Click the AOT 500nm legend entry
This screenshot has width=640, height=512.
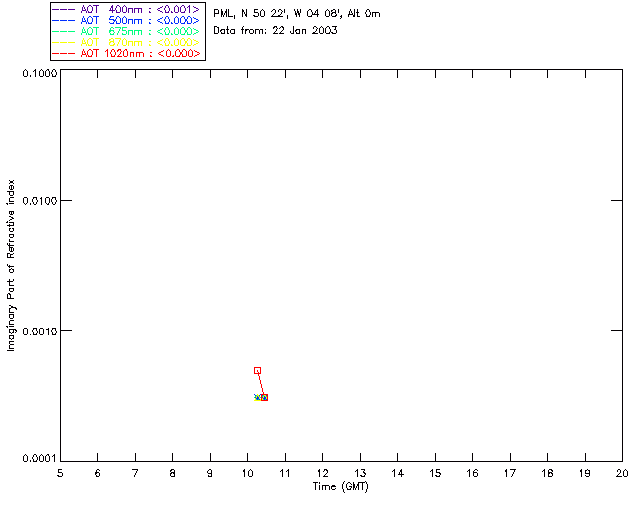[126, 20]
